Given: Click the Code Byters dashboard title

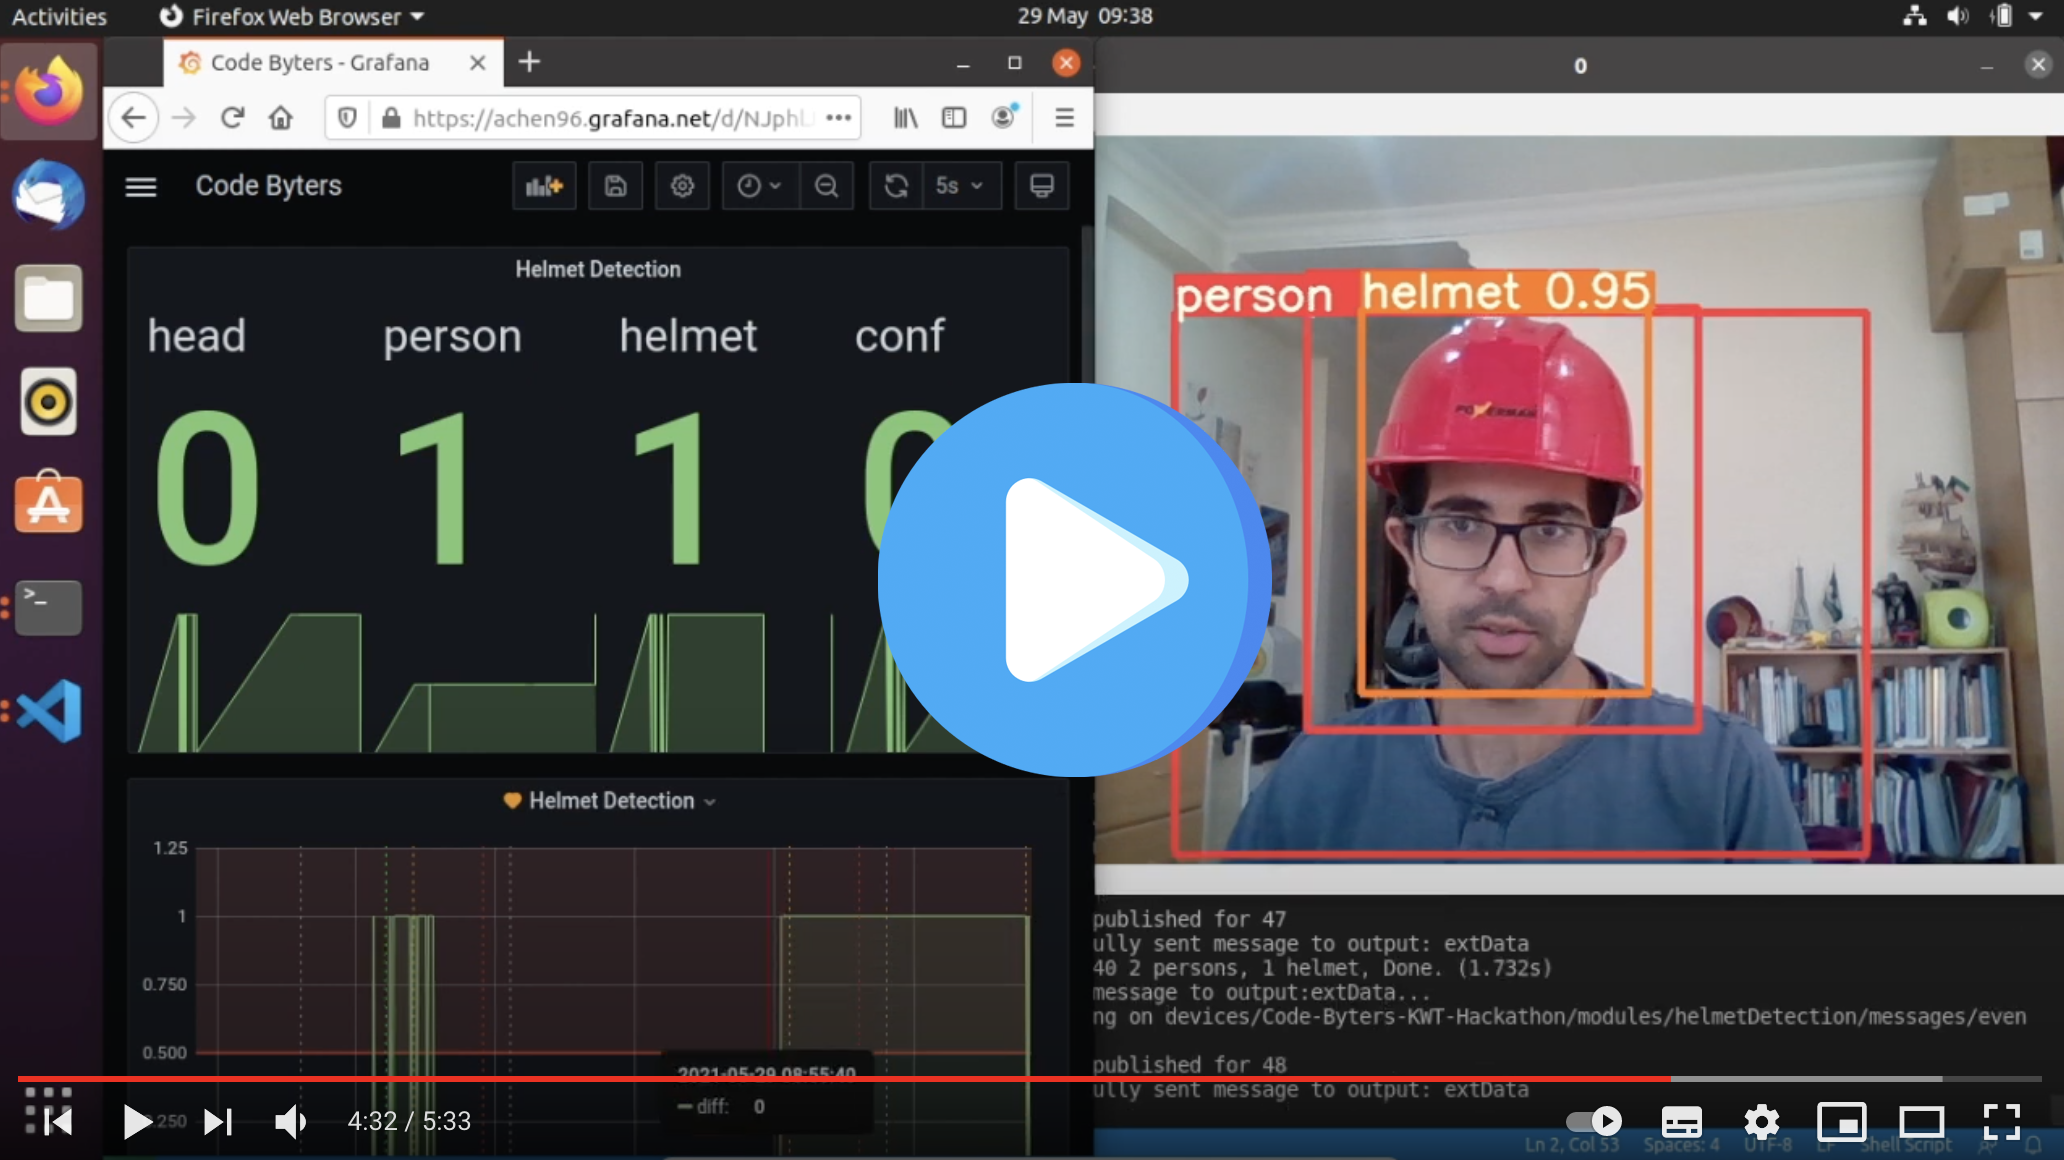Looking at the screenshot, I should pos(268,186).
